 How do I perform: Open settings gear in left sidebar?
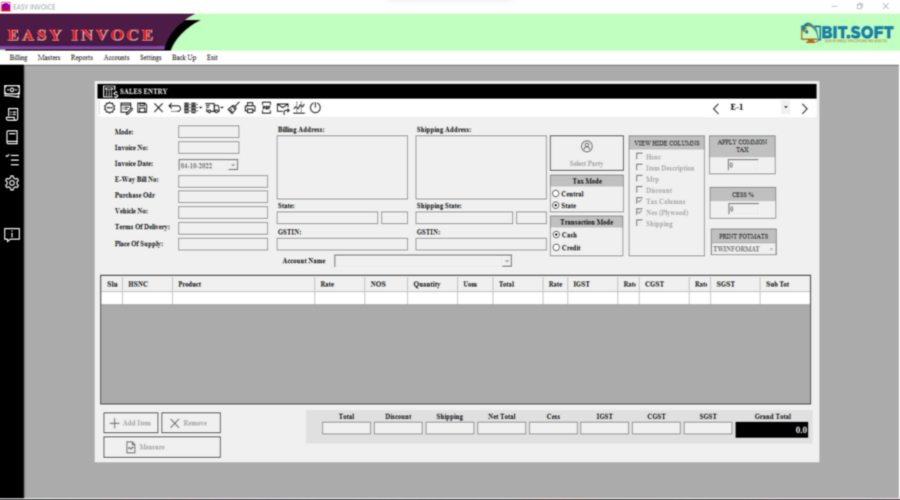pos(12,183)
